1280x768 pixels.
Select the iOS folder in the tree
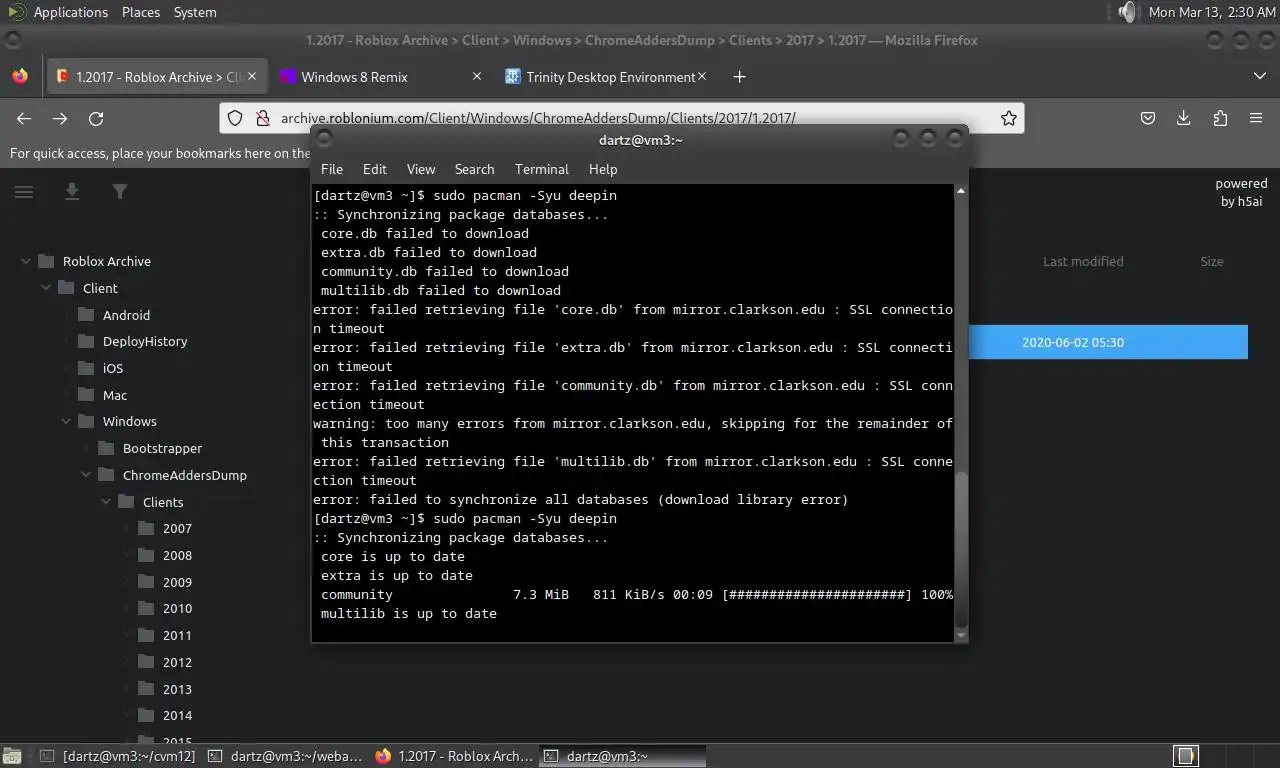[113, 368]
